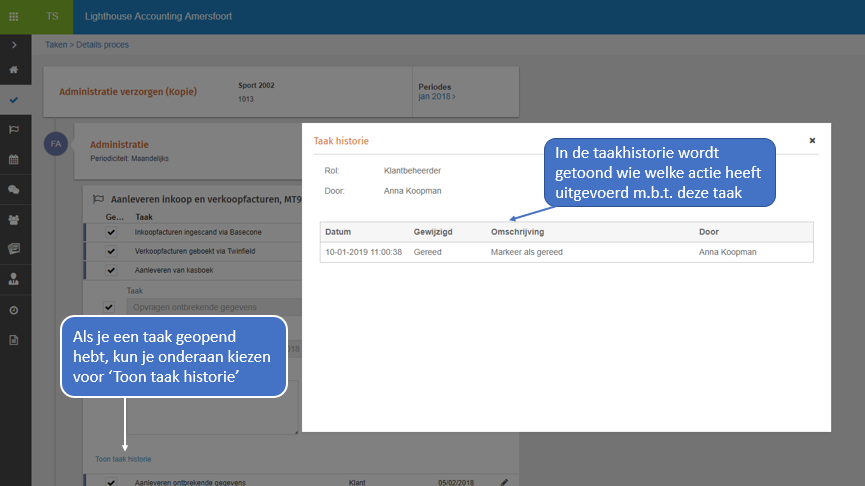Open the calendar icon in sidebar

tap(14, 159)
